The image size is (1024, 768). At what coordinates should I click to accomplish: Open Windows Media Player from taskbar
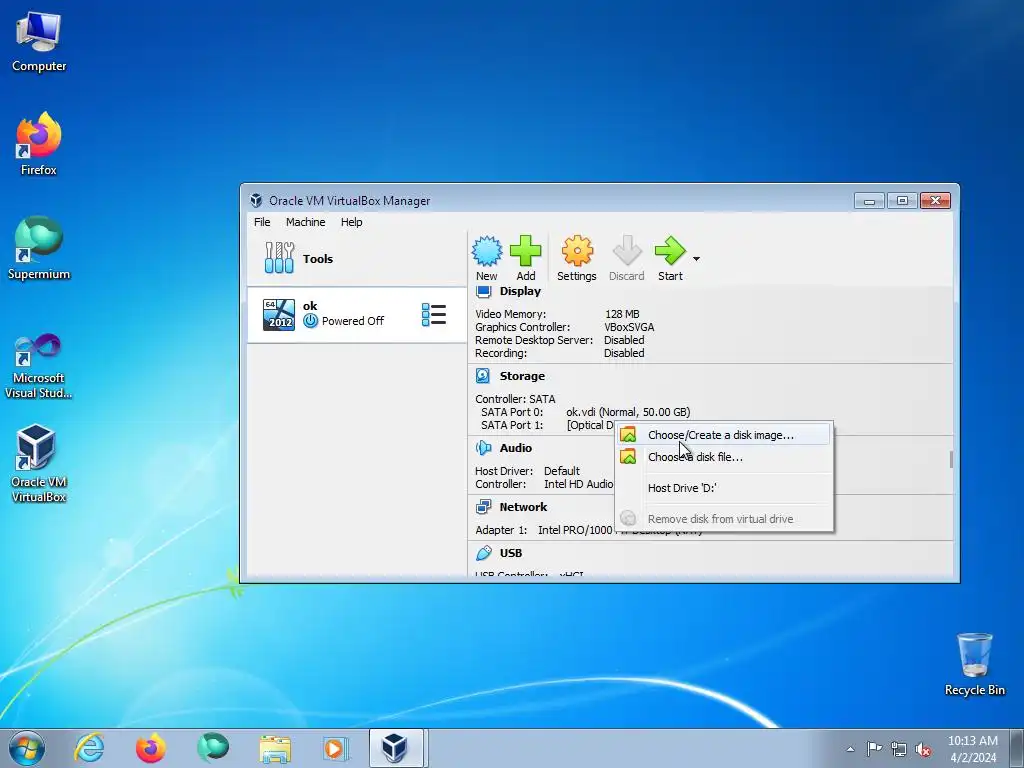pos(336,748)
